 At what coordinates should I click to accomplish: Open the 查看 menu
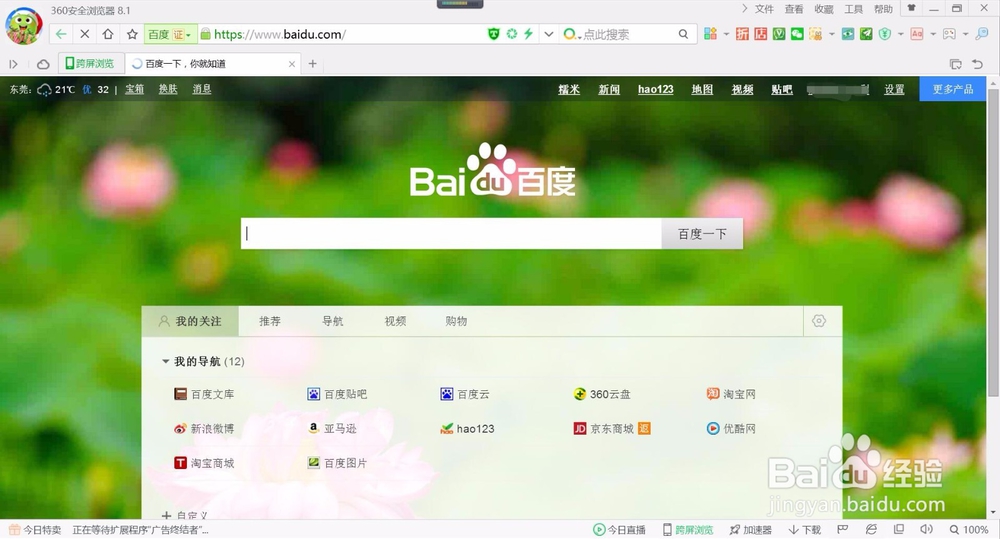tap(794, 9)
